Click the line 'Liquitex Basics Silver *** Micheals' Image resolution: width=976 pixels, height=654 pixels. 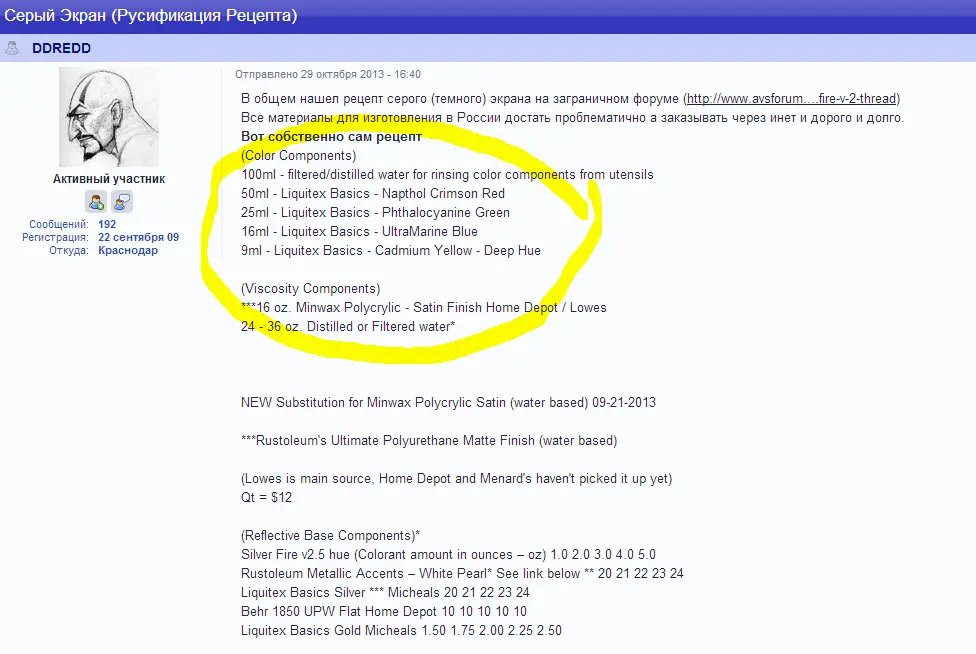click(x=385, y=592)
